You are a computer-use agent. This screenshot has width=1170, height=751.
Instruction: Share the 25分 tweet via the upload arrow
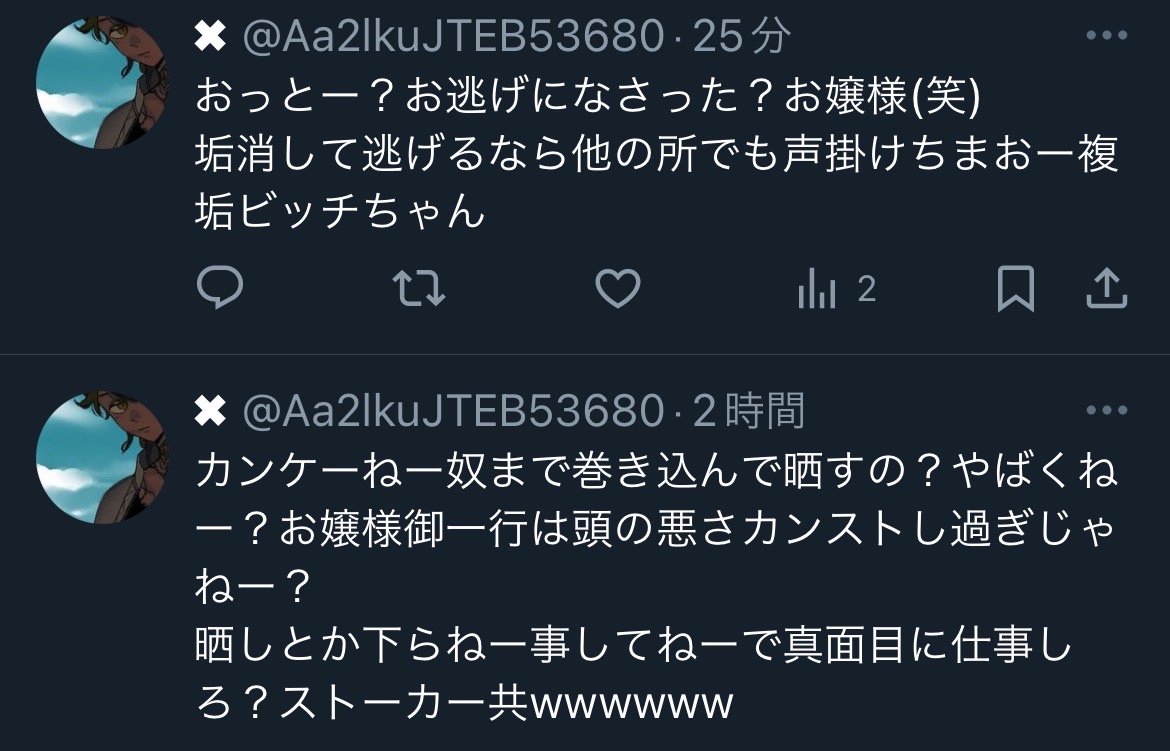pos(1107,289)
